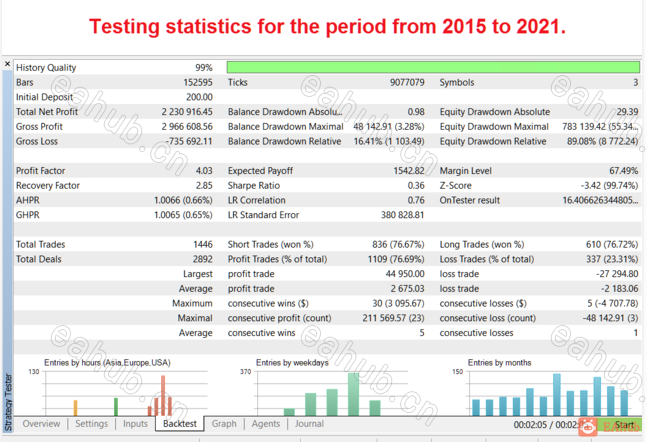The width and height of the screenshot is (649, 442).
Task: Click average loss trade value -2 183.06
Action: point(620,288)
